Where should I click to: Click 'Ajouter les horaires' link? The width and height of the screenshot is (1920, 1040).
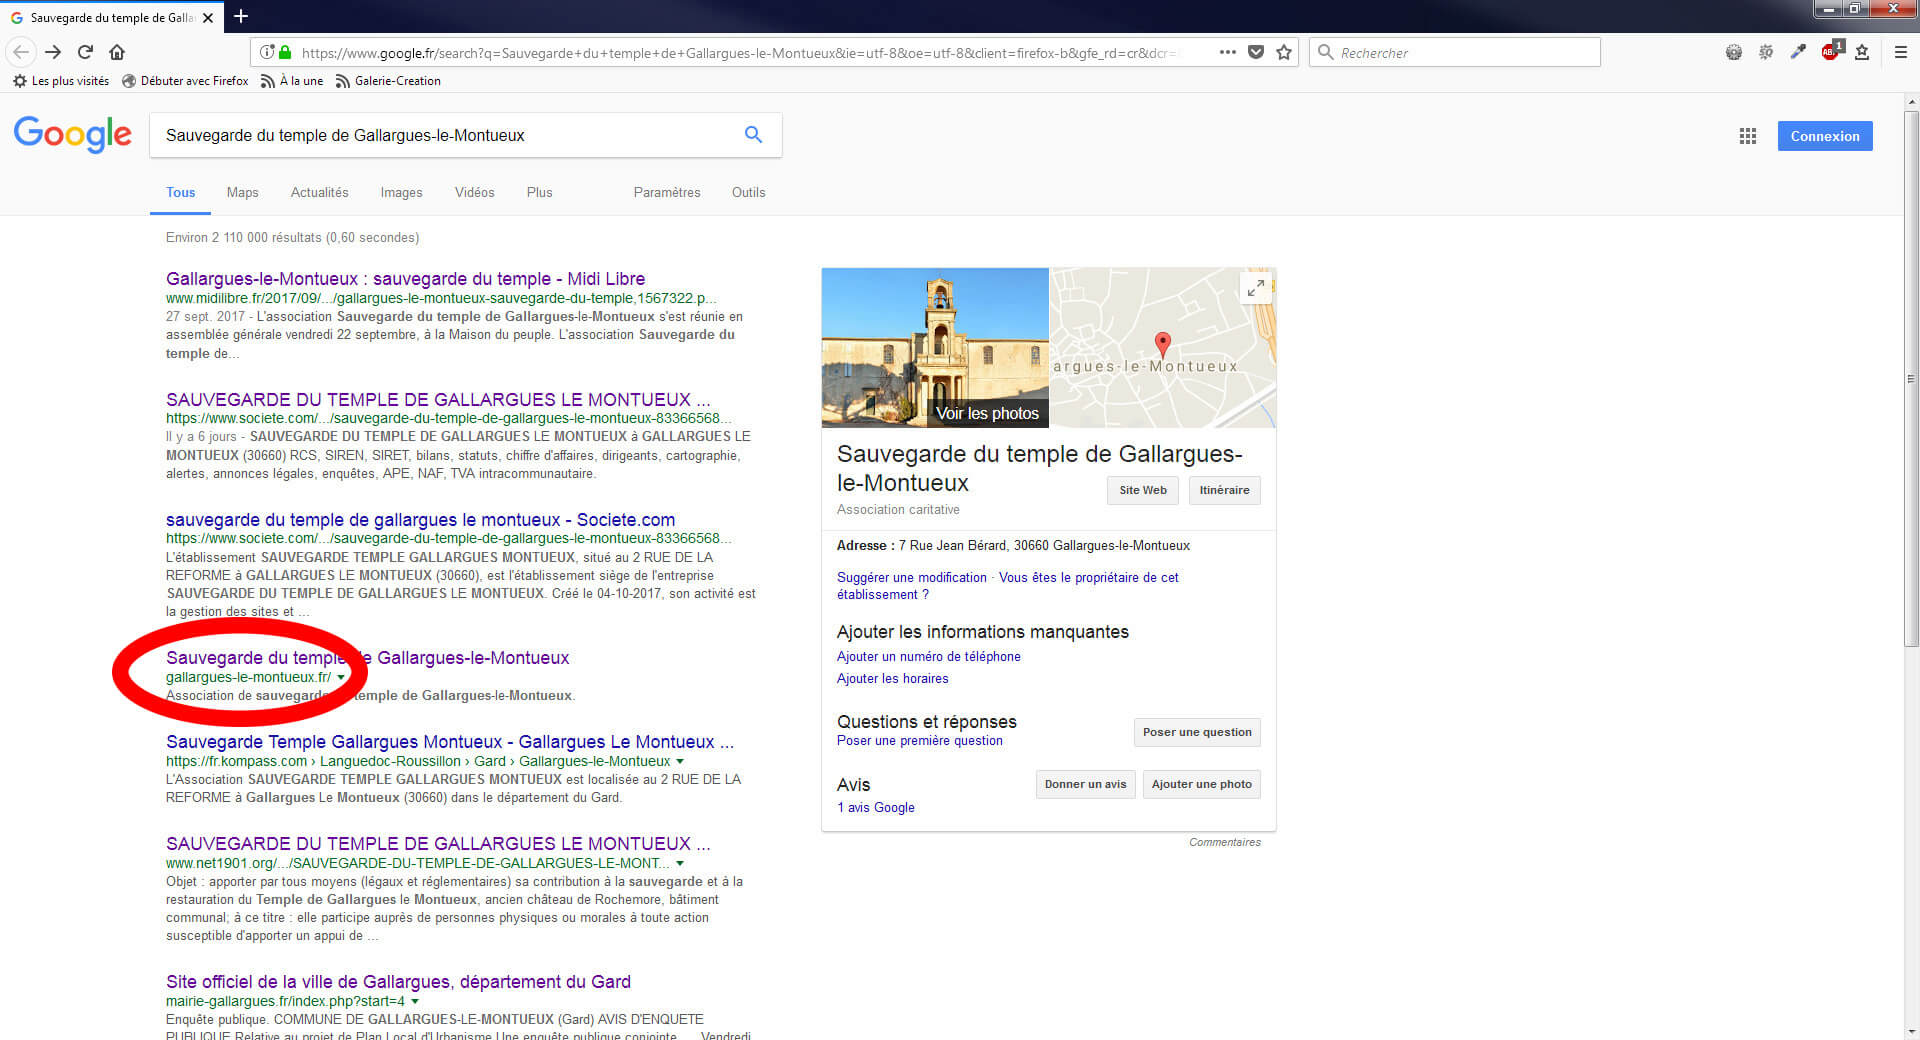point(892,678)
